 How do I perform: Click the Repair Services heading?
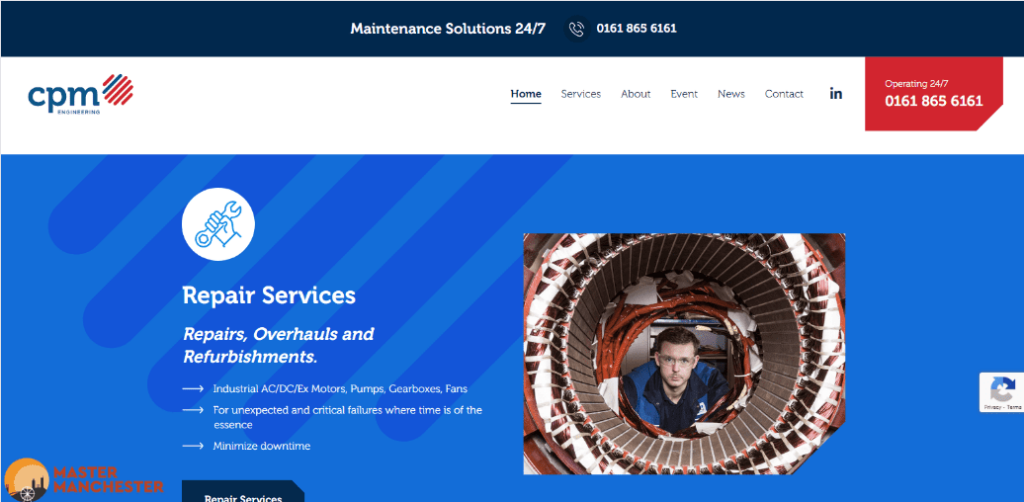tap(269, 295)
